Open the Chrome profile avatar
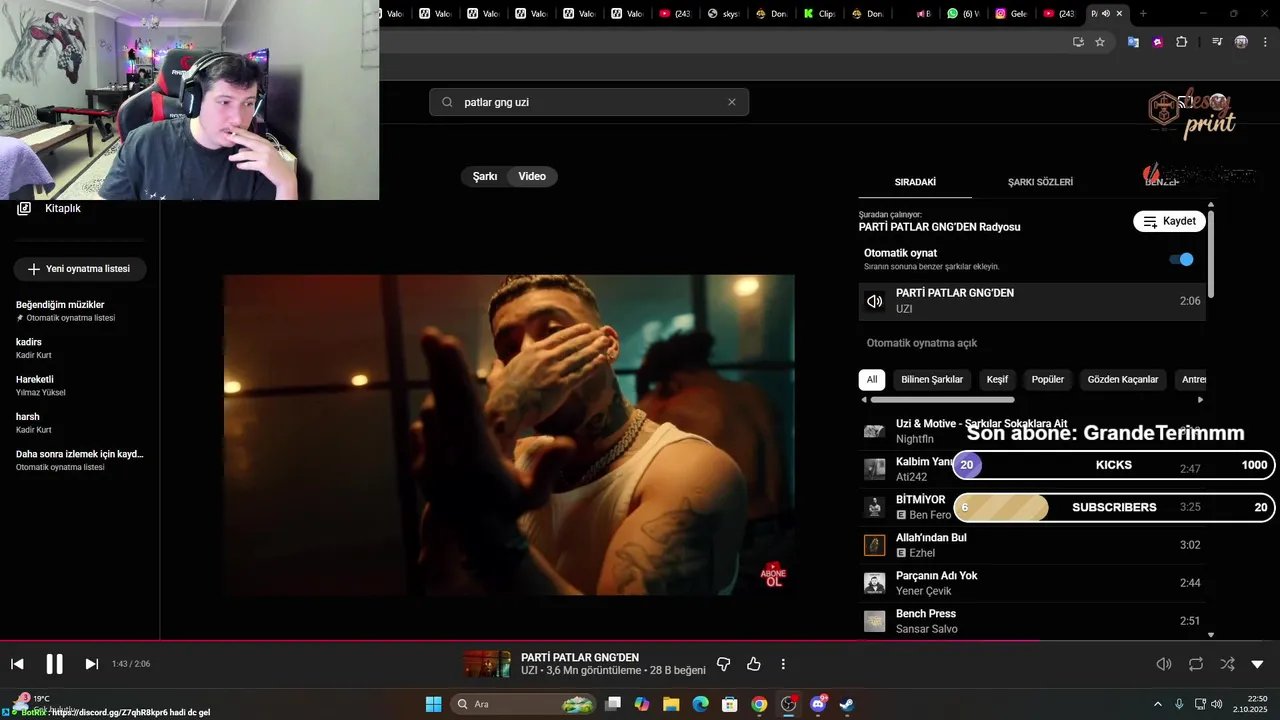Viewport: 1280px width, 720px height. pyautogui.click(x=1241, y=42)
